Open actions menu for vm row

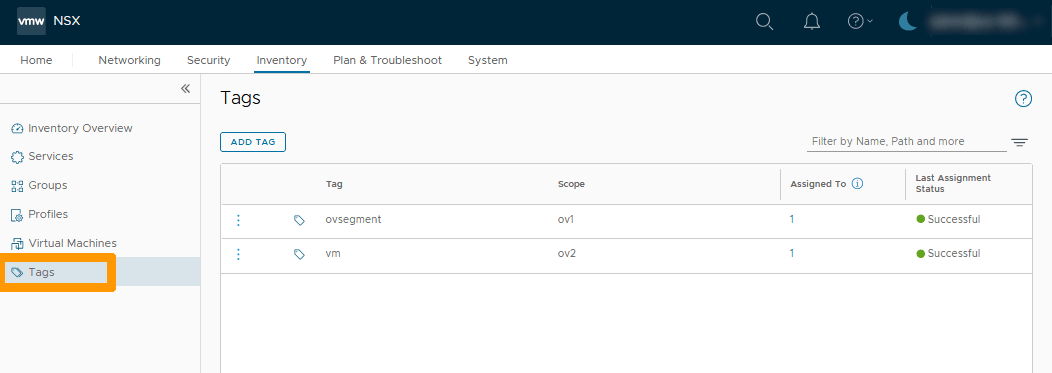[238, 254]
